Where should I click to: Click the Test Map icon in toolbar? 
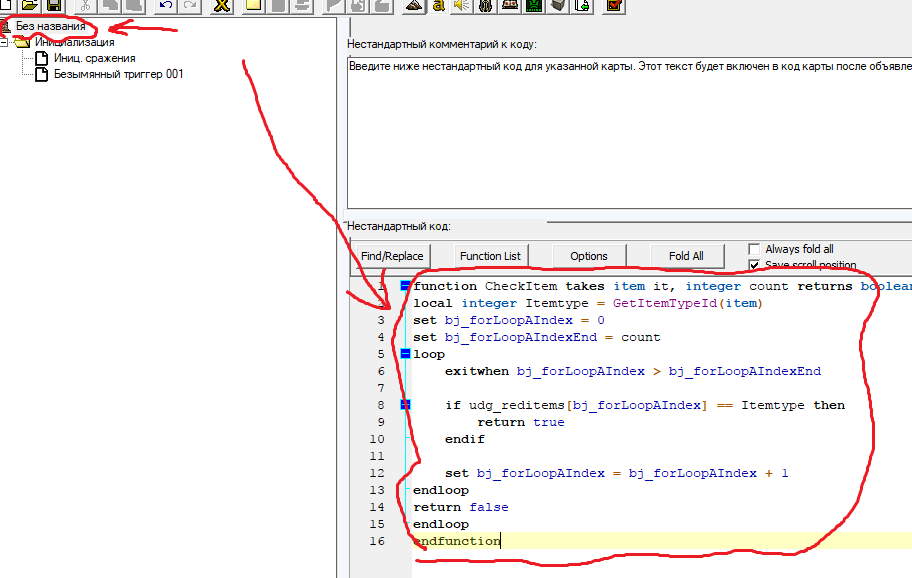point(615,5)
